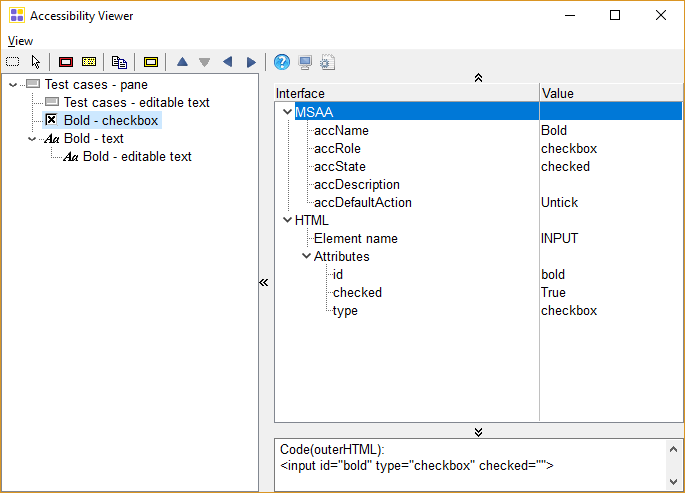The image size is (685, 493).
Task: Collapse left pane with double chevron
Action: 264,283
